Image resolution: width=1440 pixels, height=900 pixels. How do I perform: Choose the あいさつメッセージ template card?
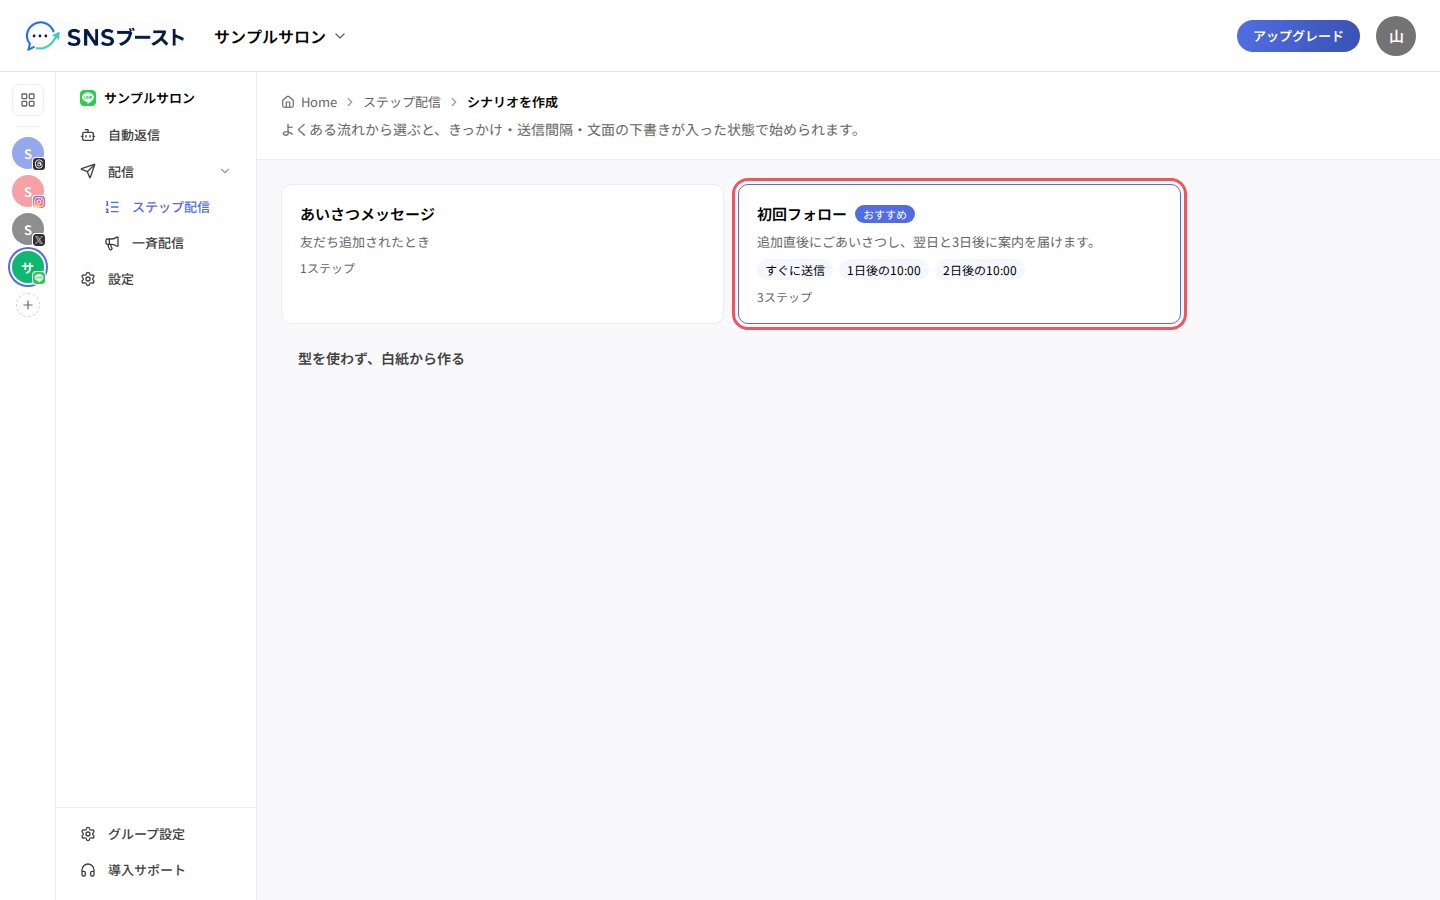point(502,254)
